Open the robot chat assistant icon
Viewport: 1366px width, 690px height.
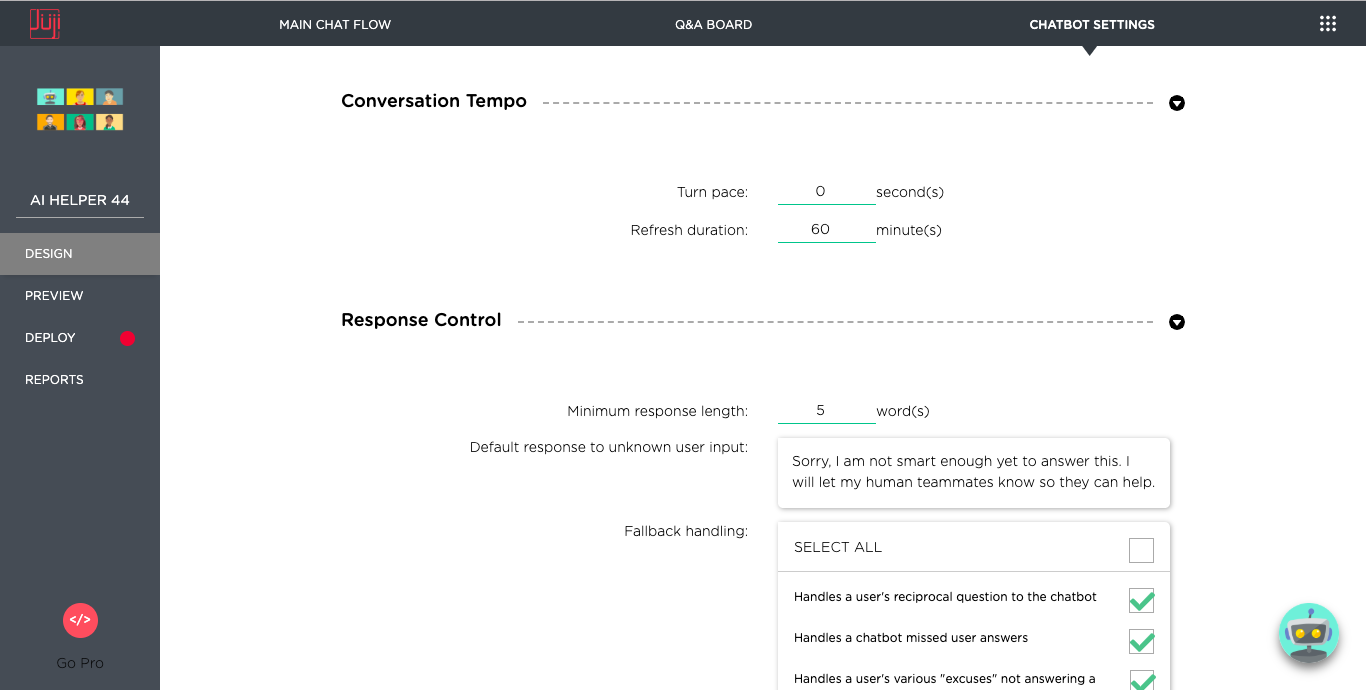pos(1308,634)
